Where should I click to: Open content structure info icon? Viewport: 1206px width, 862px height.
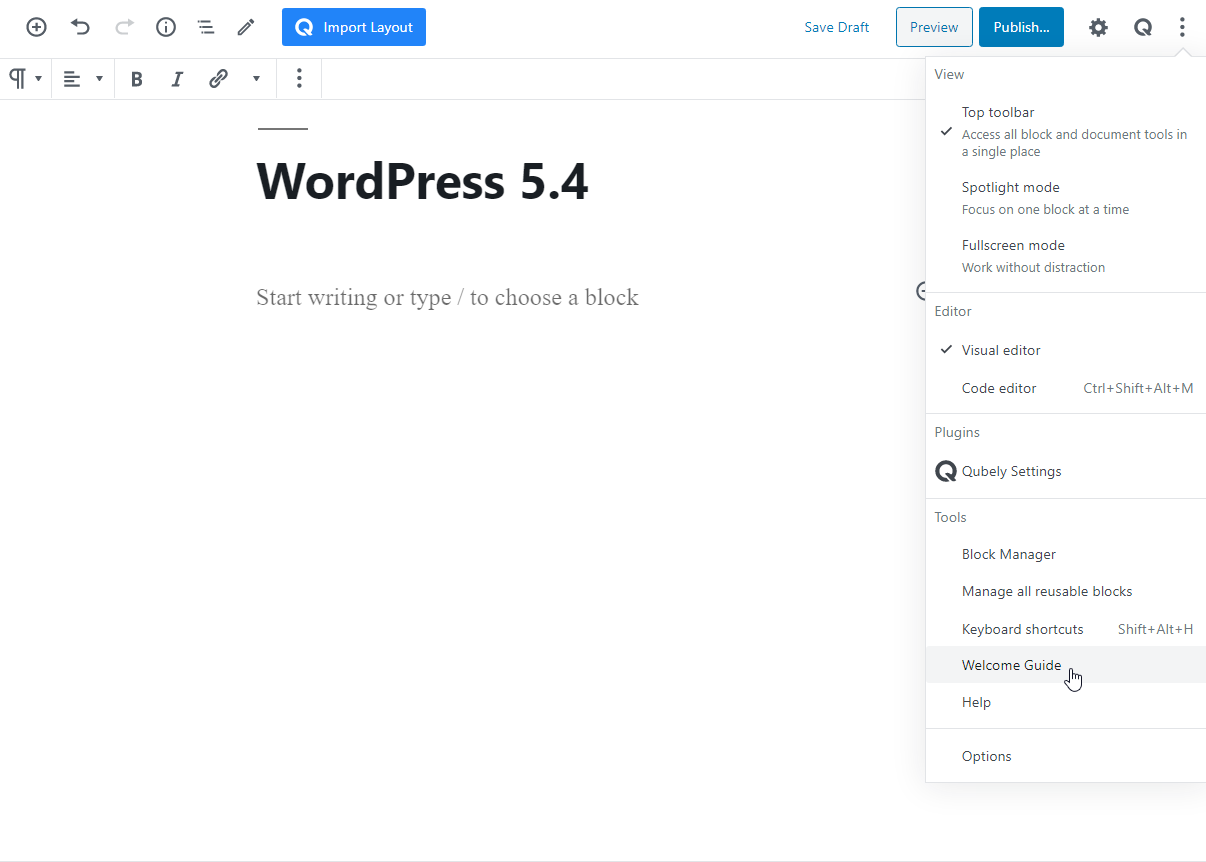coord(166,27)
